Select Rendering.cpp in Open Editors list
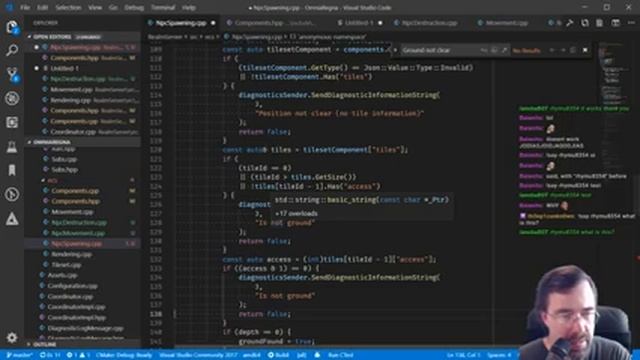 coord(82,100)
